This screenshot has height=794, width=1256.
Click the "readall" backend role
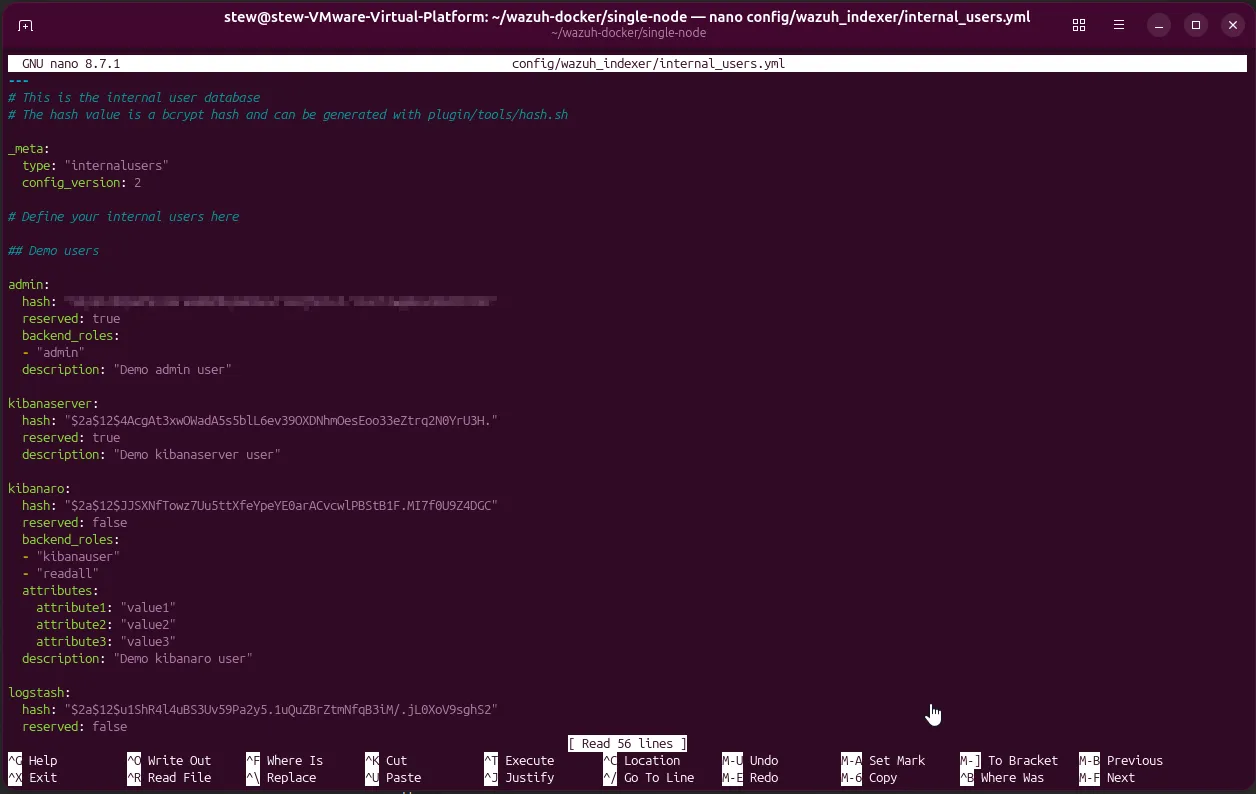[x=68, y=574]
